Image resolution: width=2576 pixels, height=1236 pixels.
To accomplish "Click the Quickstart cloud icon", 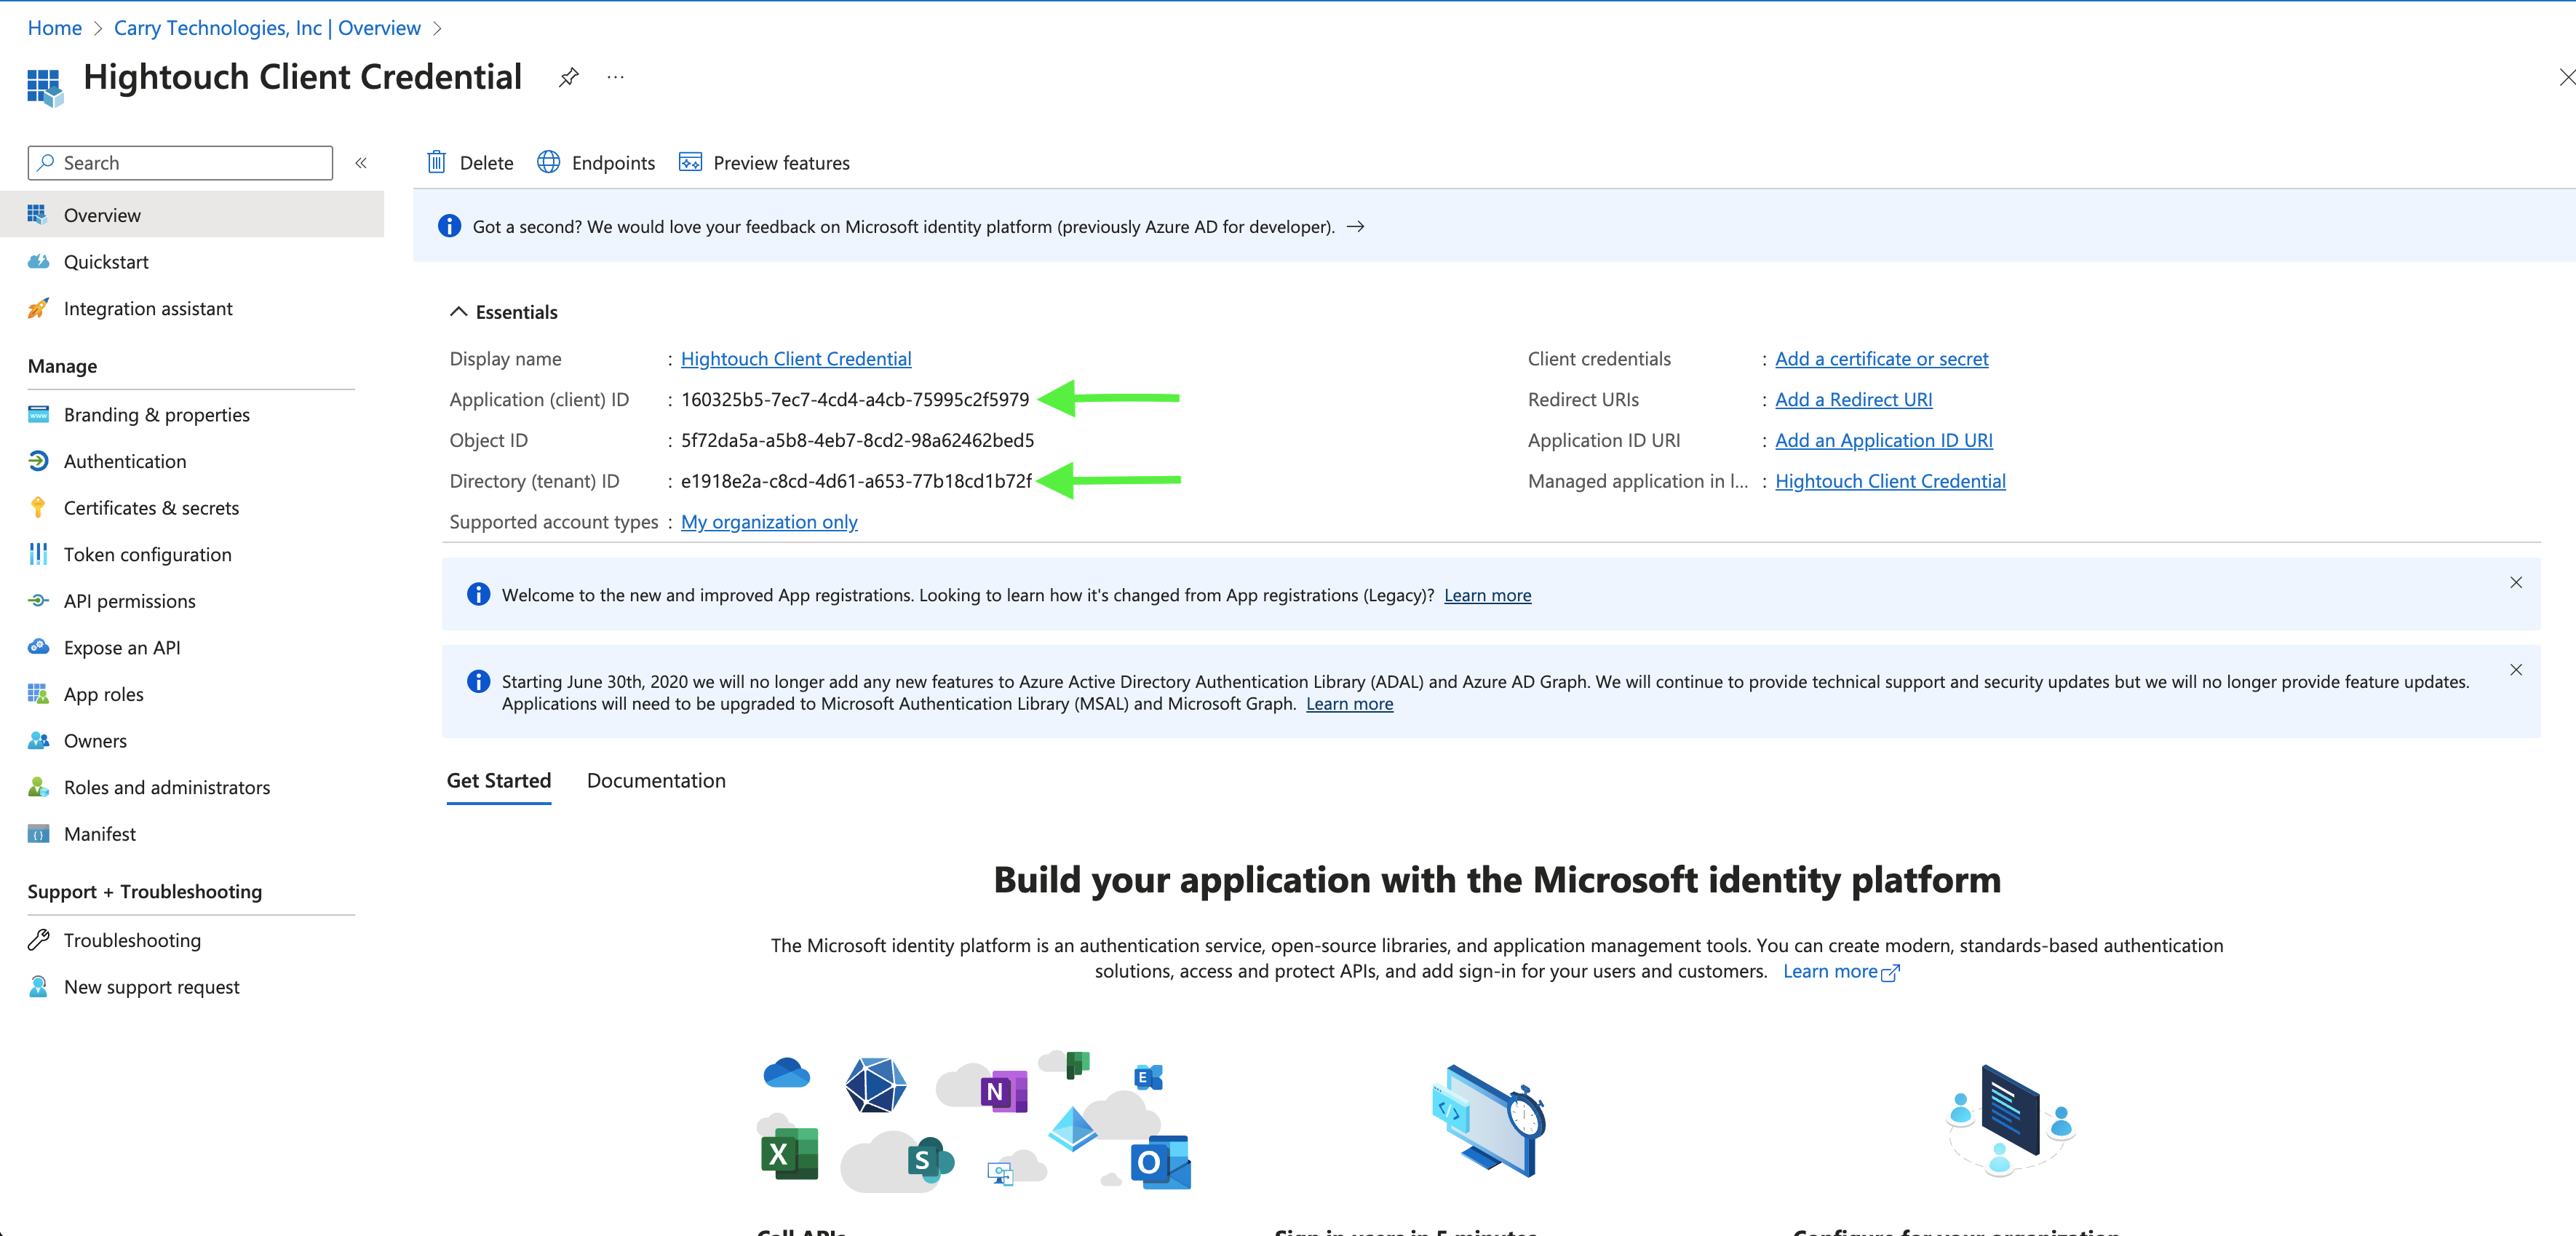I will click(38, 261).
